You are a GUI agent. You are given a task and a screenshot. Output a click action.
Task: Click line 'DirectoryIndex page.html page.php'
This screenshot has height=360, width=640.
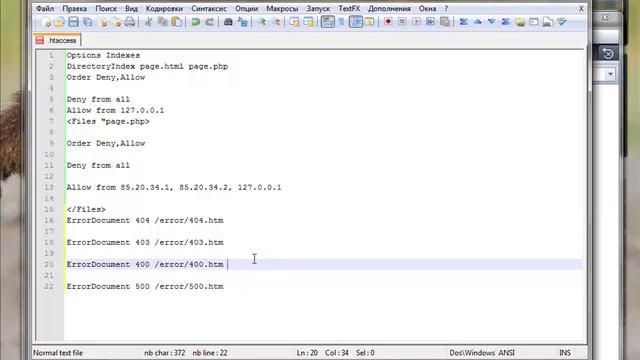(x=147, y=66)
